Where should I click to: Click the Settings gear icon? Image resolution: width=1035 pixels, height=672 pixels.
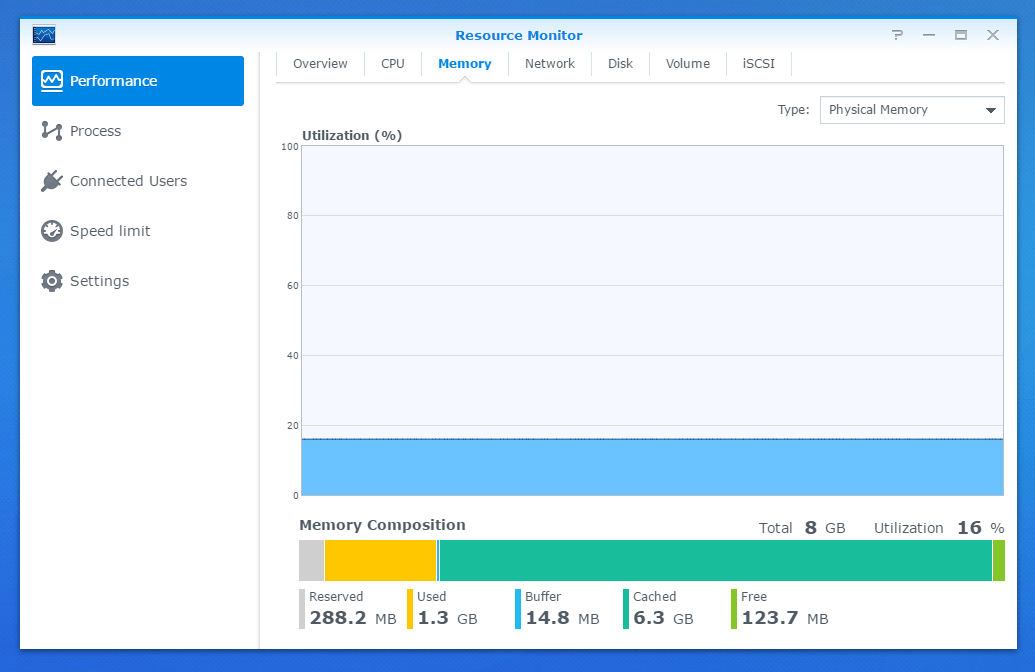click(52, 281)
